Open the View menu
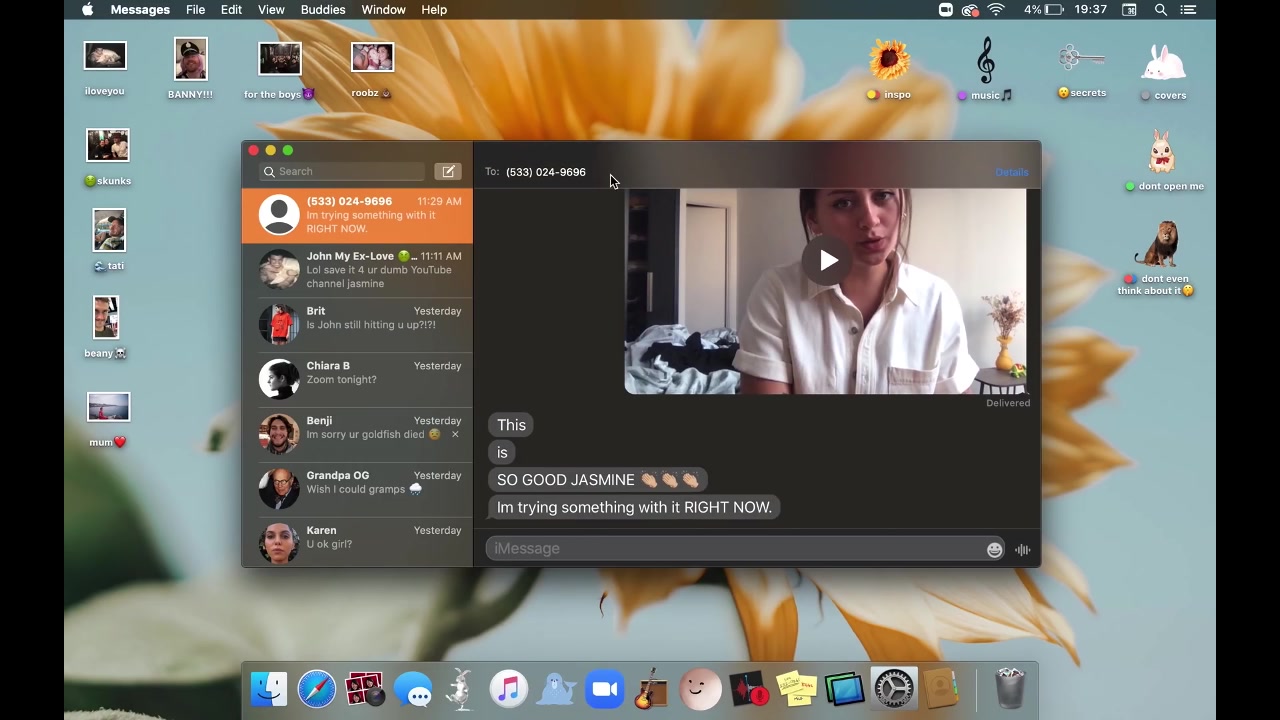The image size is (1280, 720). pyautogui.click(x=271, y=9)
